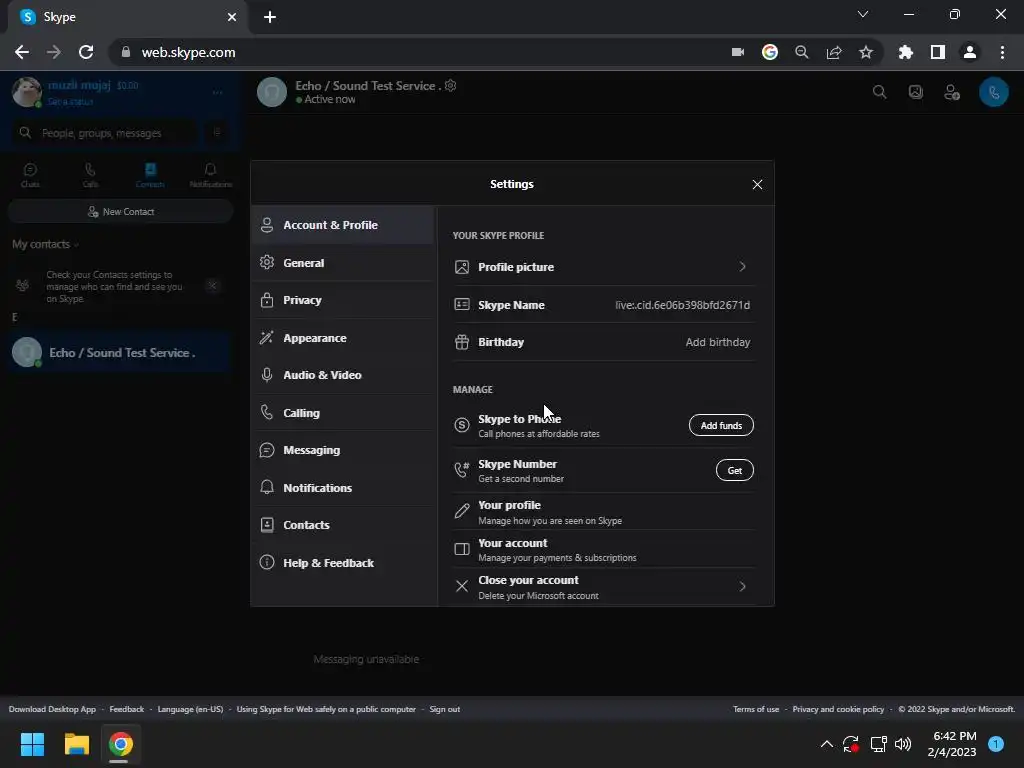Click Add birthday text
Screen dimensions: 1024x768
tap(718, 342)
